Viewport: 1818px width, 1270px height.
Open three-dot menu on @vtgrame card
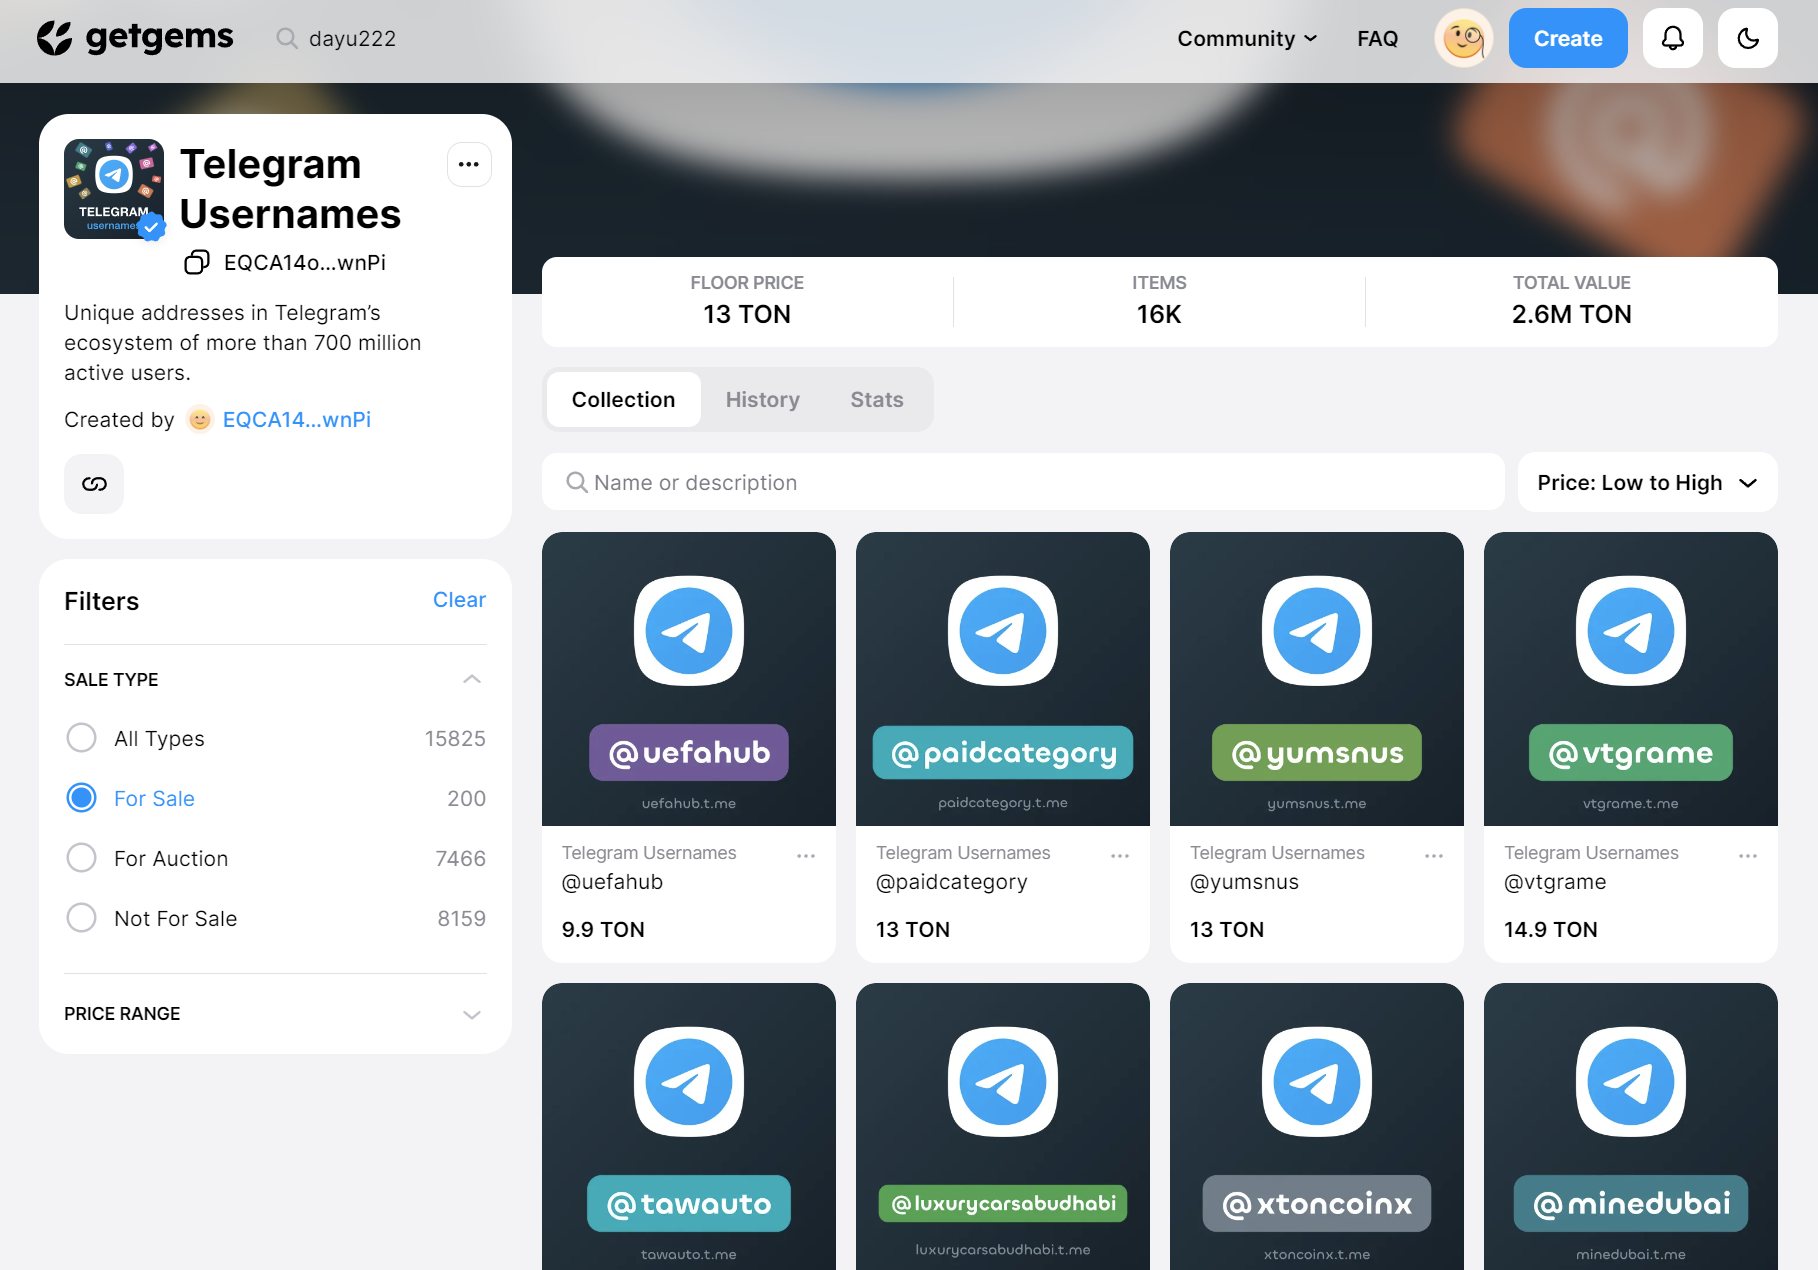(1748, 855)
